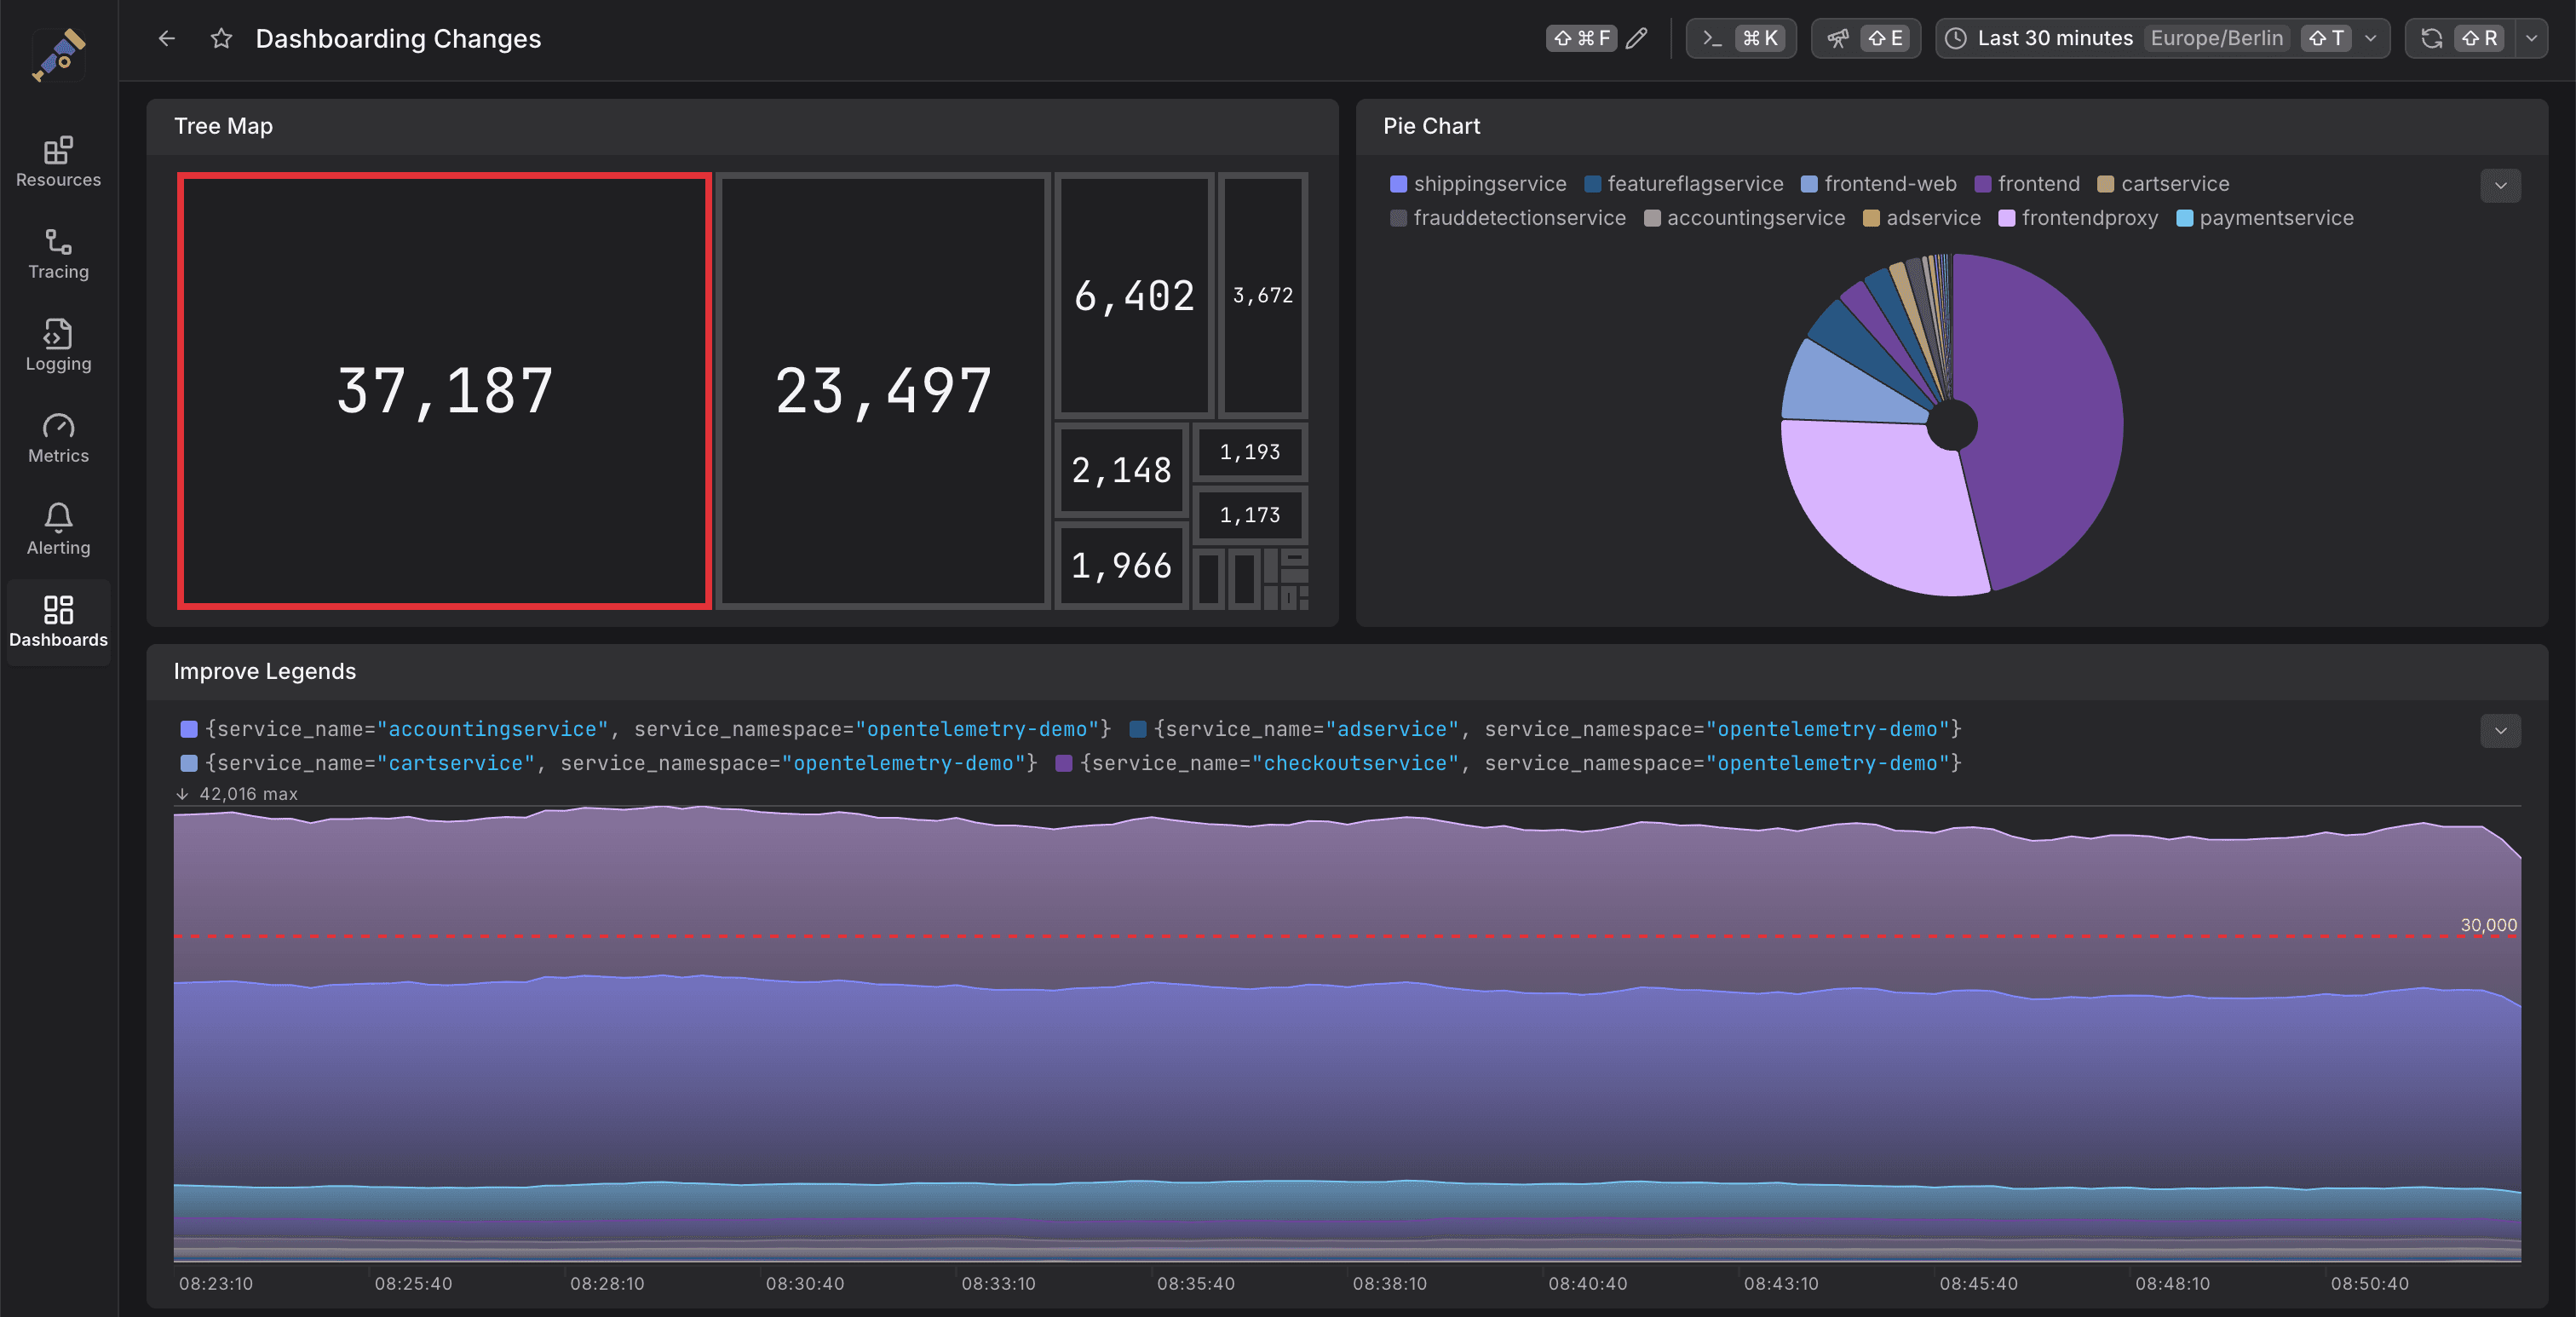Expand the refresh interval dropdown arrow
This screenshot has height=1317, width=2576.
[x=2531, y=38]
